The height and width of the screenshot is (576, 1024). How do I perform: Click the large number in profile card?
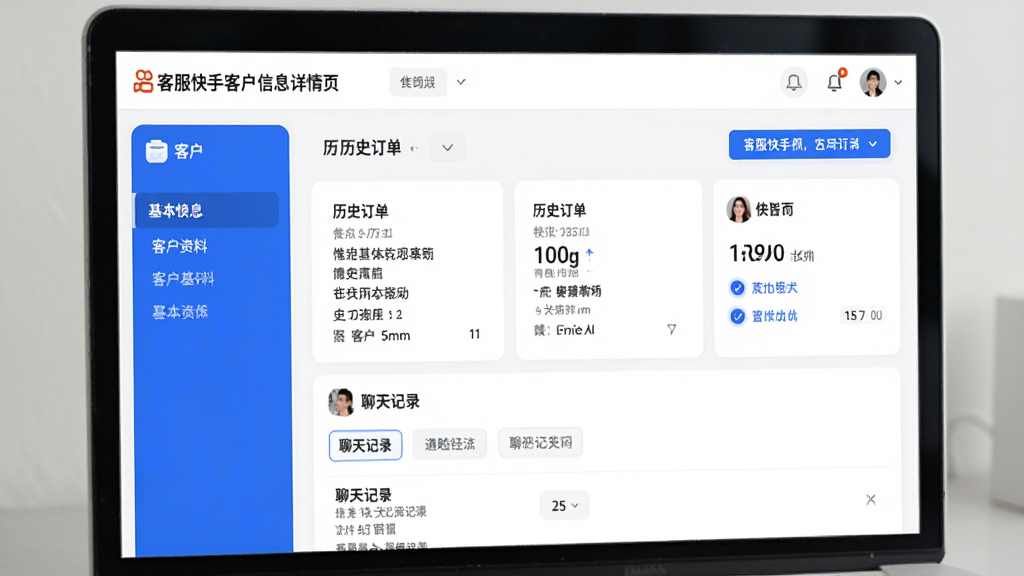(756, 253)
